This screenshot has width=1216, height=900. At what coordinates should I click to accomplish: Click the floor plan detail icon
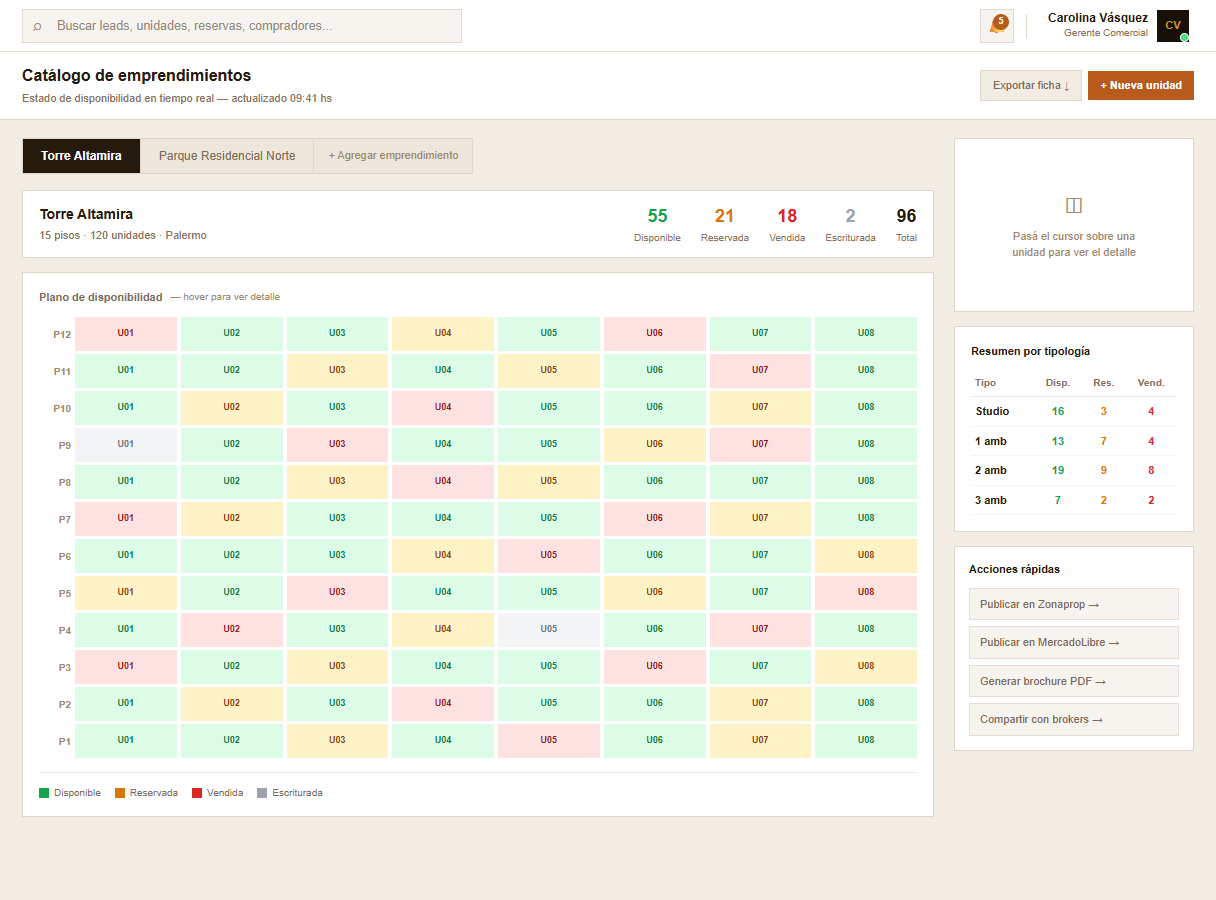pos(1074,206)
